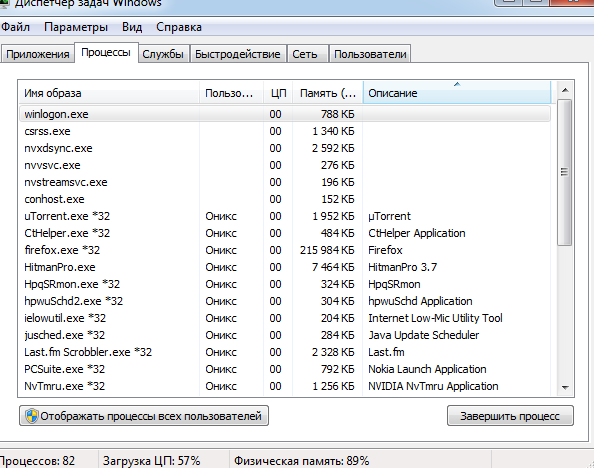Image resolution: width=594 pixels, height=468 pixels.
Task: Select the nvstreamsvc.exe process
Action: coord(285,182)
